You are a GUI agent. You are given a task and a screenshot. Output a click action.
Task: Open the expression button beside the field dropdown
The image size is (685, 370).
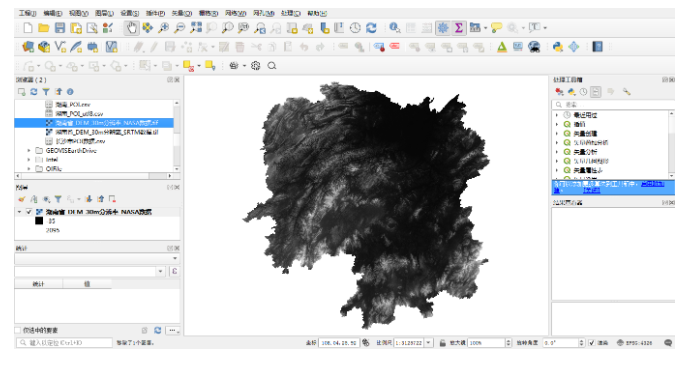pyautogui.click(x=174, y=271)
